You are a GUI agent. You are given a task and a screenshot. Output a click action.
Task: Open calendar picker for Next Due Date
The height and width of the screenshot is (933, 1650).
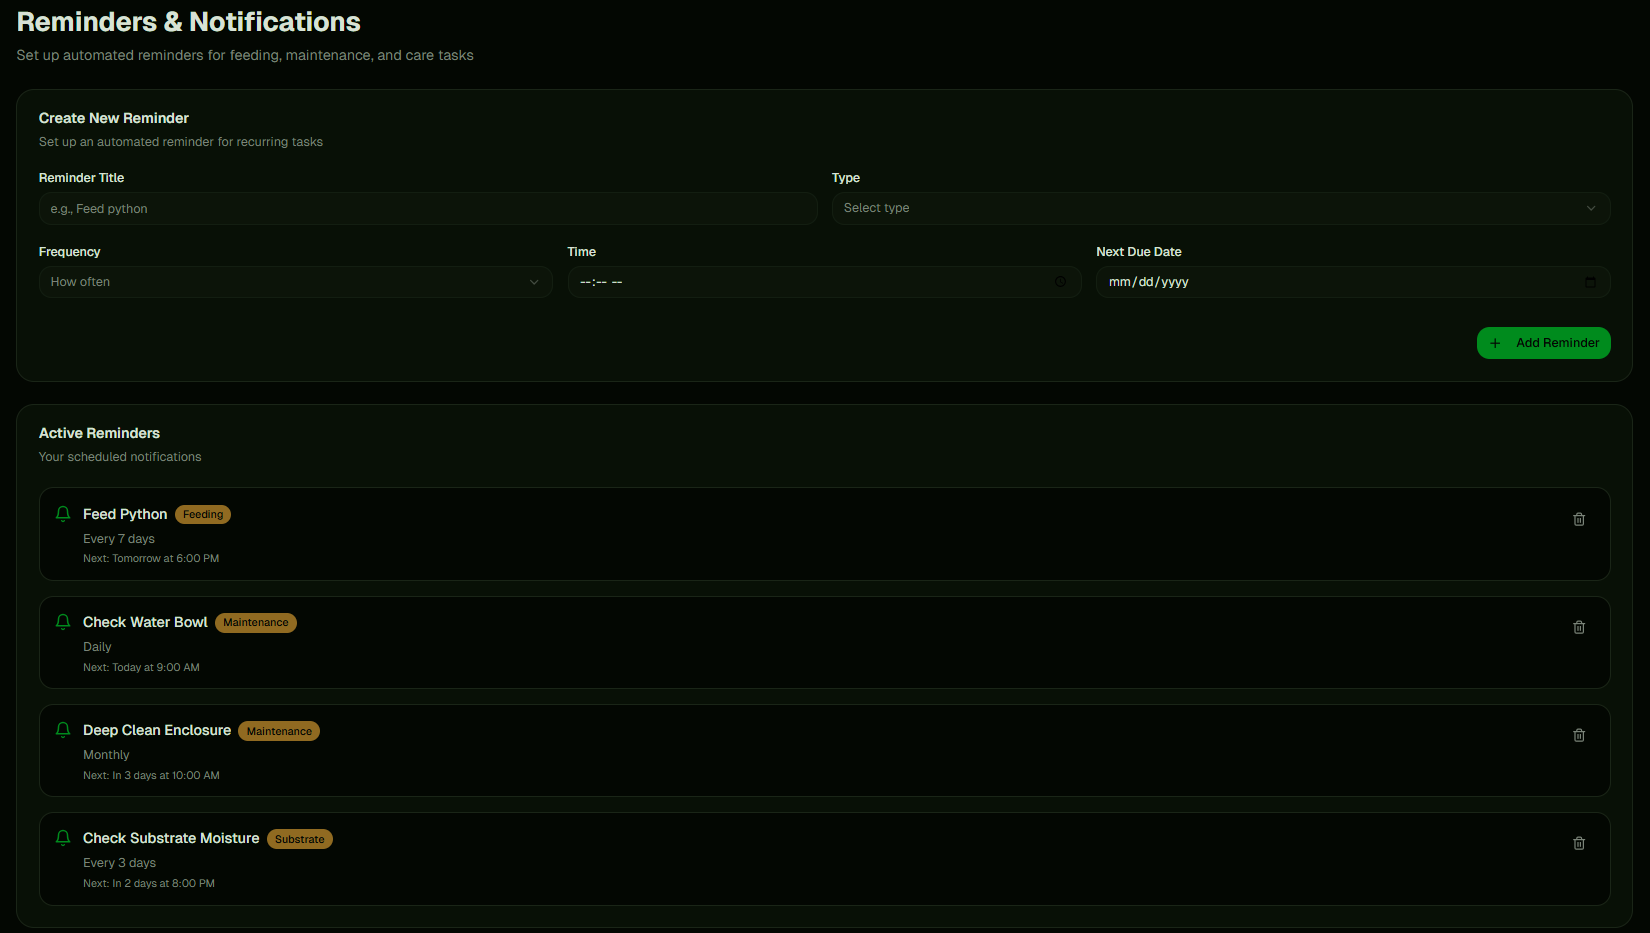click(1590, 282)
